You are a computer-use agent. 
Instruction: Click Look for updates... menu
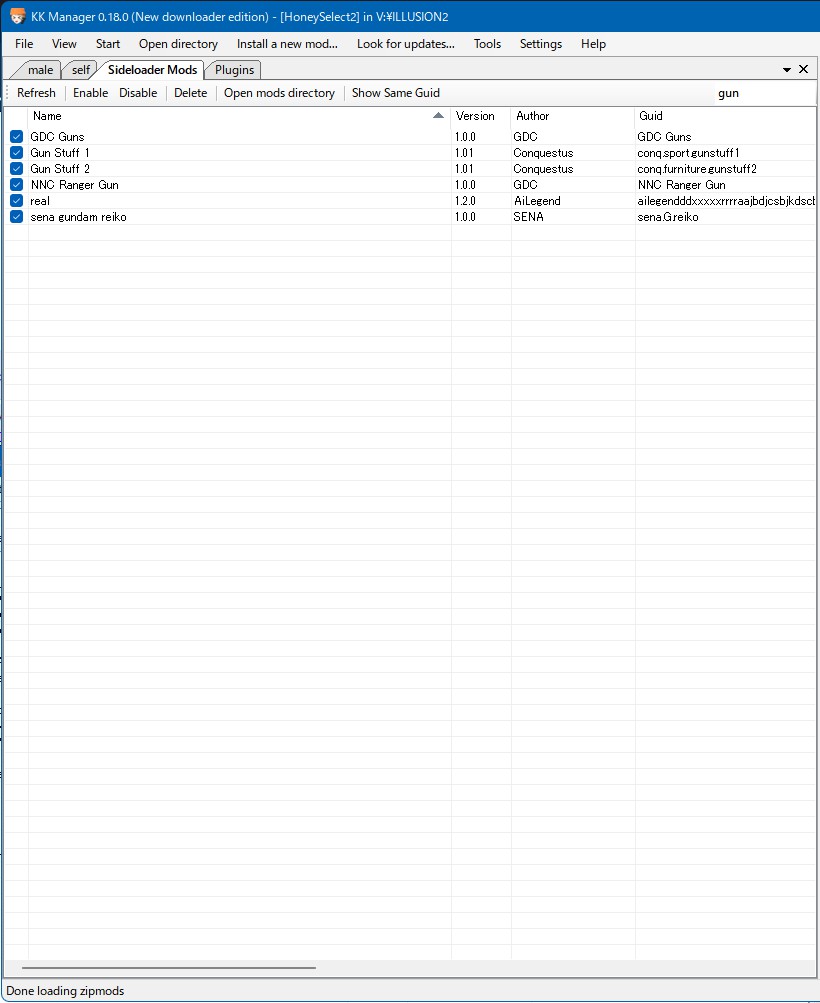406,43
